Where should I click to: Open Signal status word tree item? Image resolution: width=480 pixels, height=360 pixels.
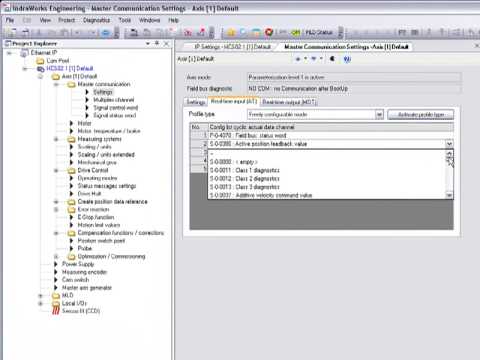point(114,116)
